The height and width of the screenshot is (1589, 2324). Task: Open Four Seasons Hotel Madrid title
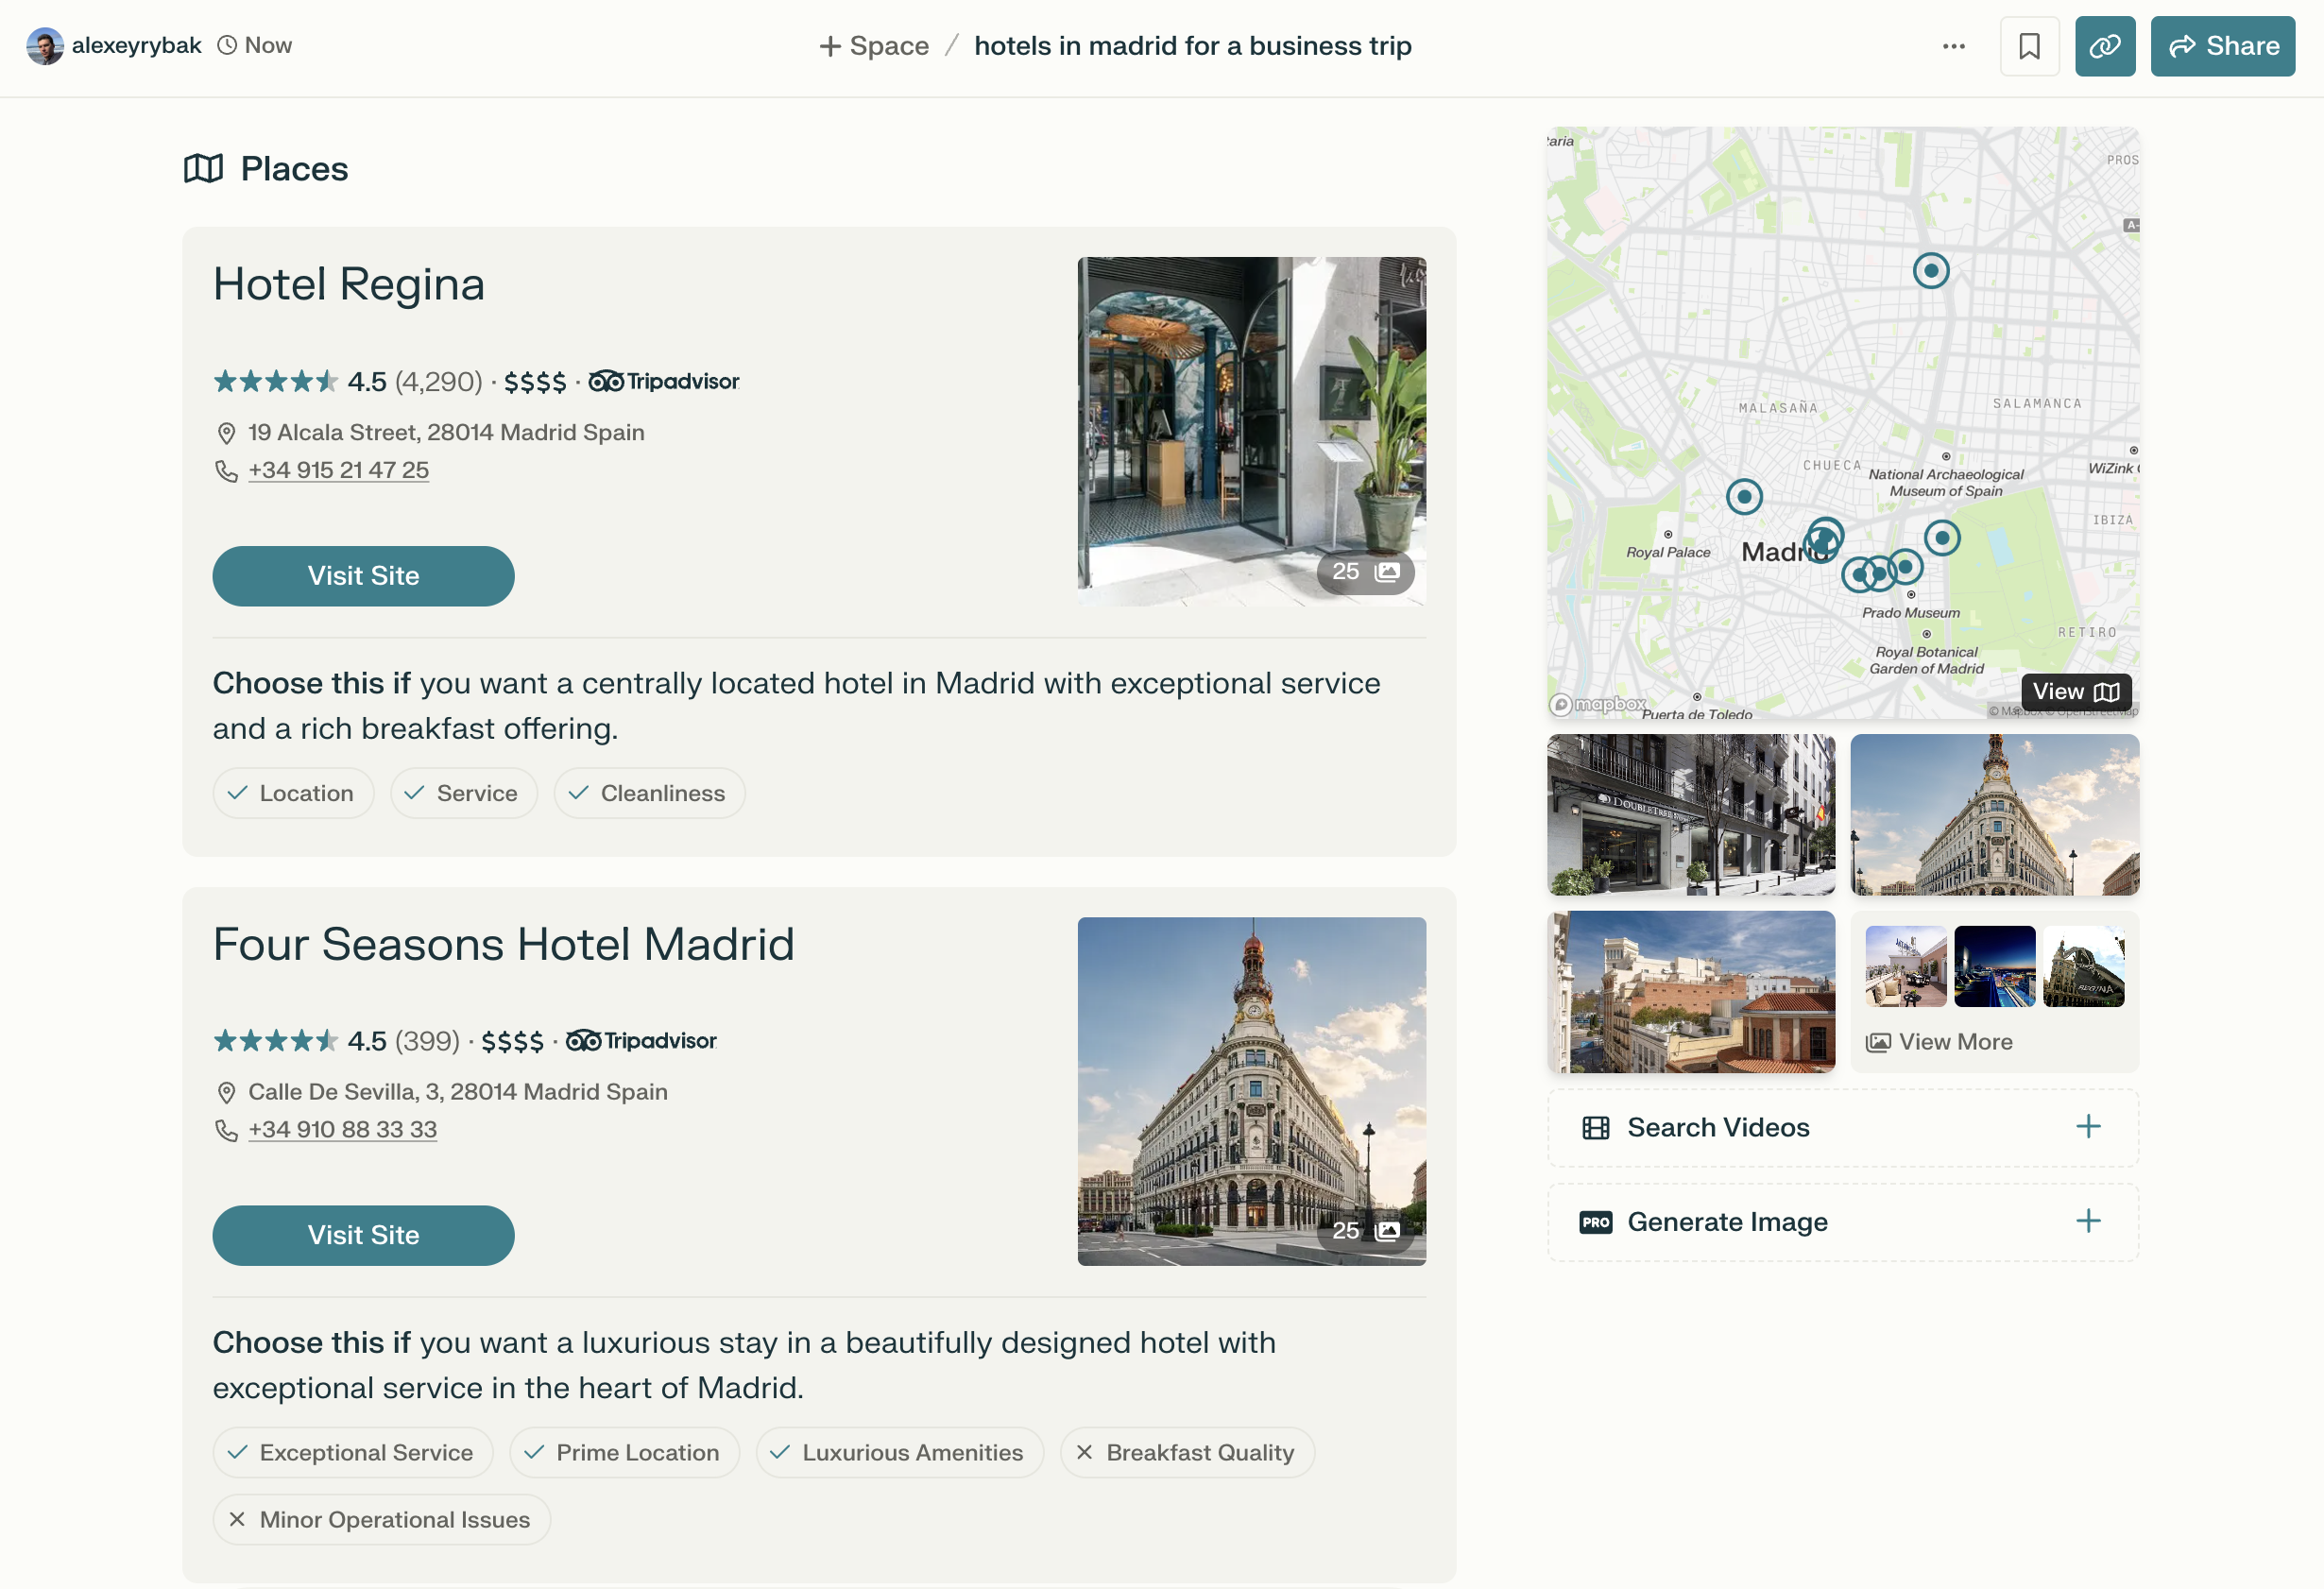(503, 944)
